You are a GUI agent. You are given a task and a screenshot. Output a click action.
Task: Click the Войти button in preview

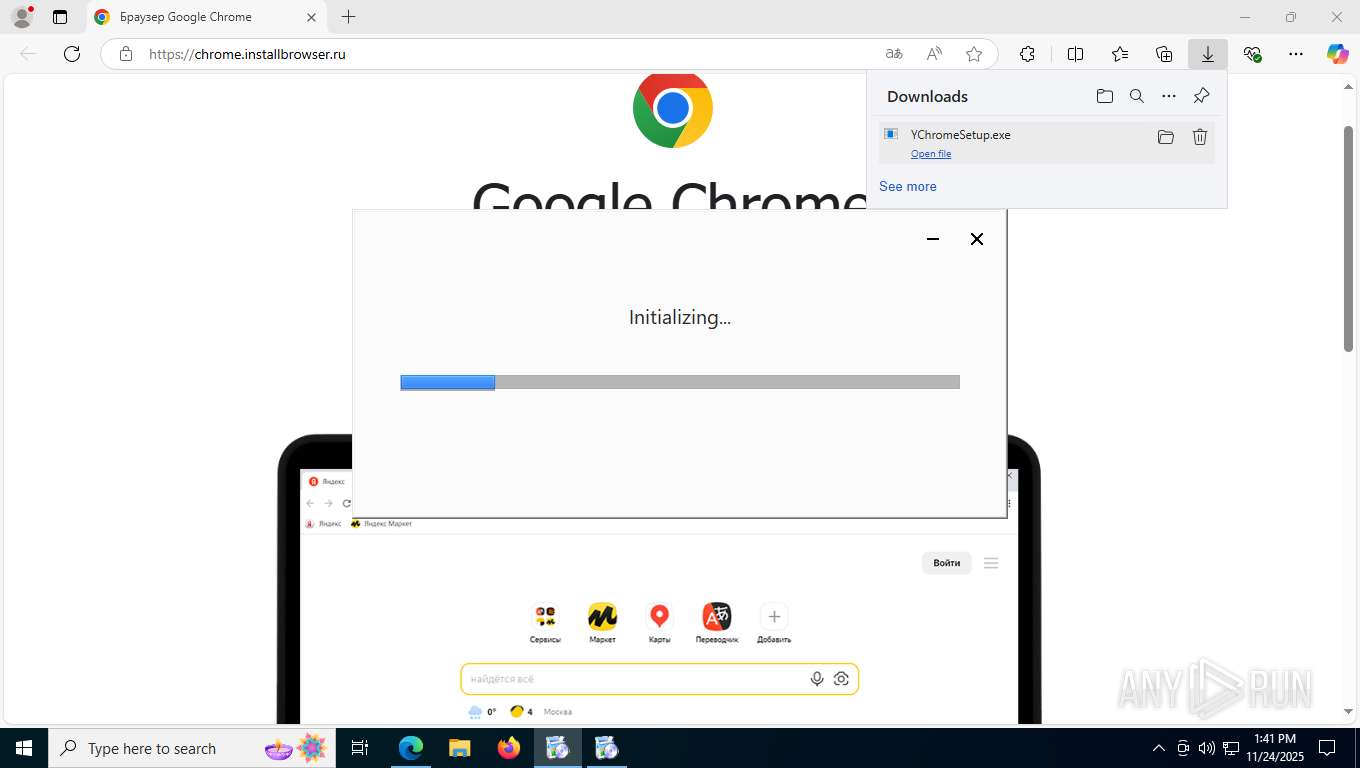pyautogui.click(x=947, y=563)
